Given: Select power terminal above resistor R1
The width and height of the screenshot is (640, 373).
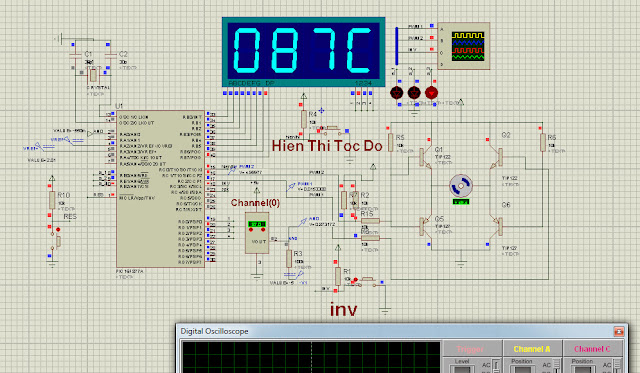Looking at the screenshot, I should pyautogui.click(x=338, y=248).
